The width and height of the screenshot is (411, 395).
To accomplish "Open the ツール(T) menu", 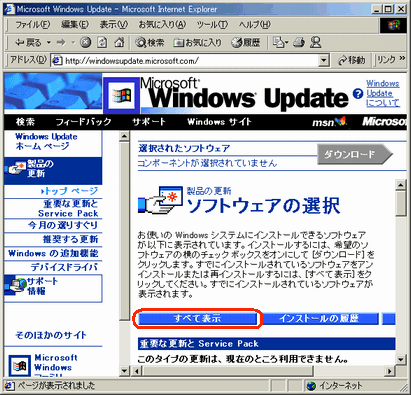I will pyautogui.click(x=212, y=25).
